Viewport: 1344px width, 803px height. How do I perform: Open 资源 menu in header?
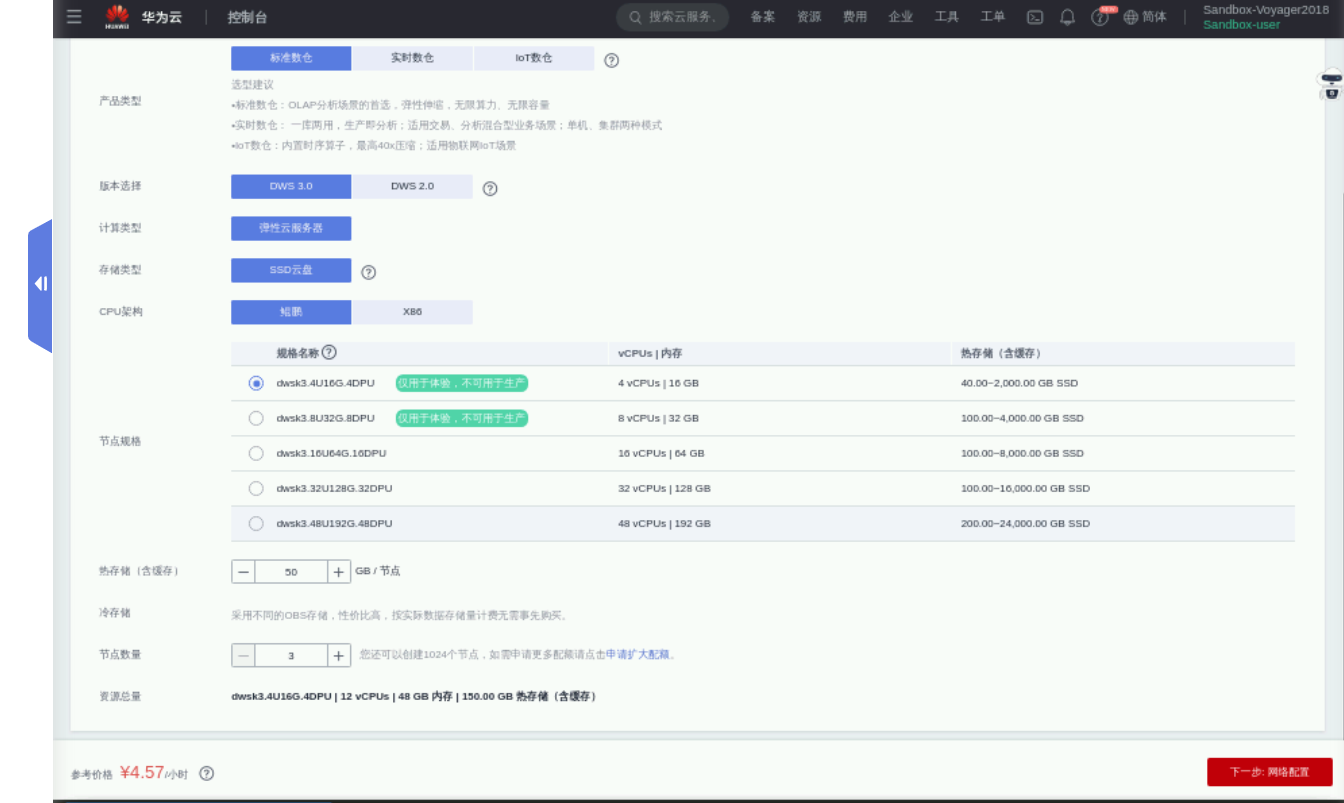(x=809, y=17)
